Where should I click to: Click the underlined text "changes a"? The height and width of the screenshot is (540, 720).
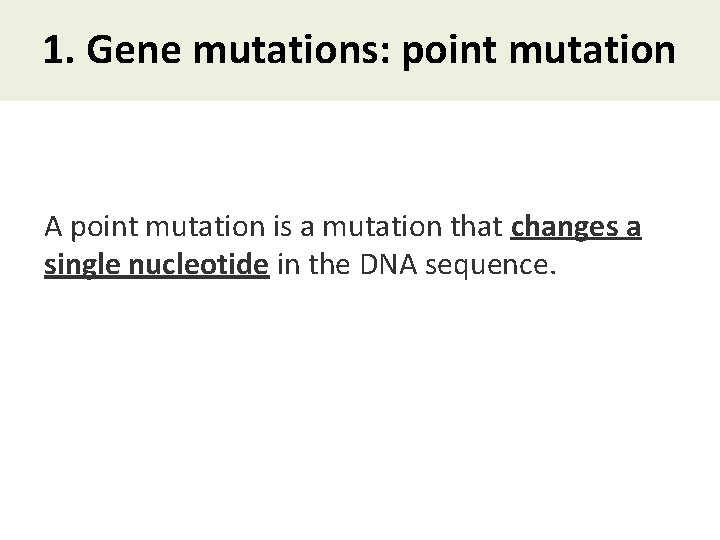tap(576, 230)
